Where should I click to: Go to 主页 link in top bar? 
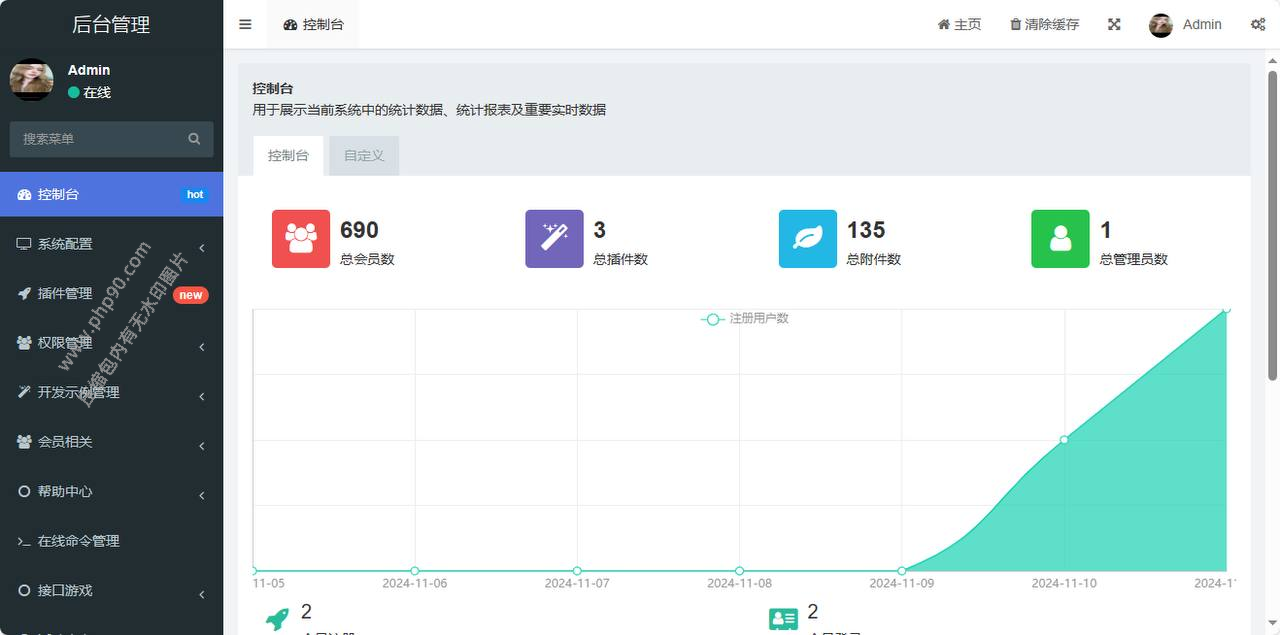coord(959,25)
